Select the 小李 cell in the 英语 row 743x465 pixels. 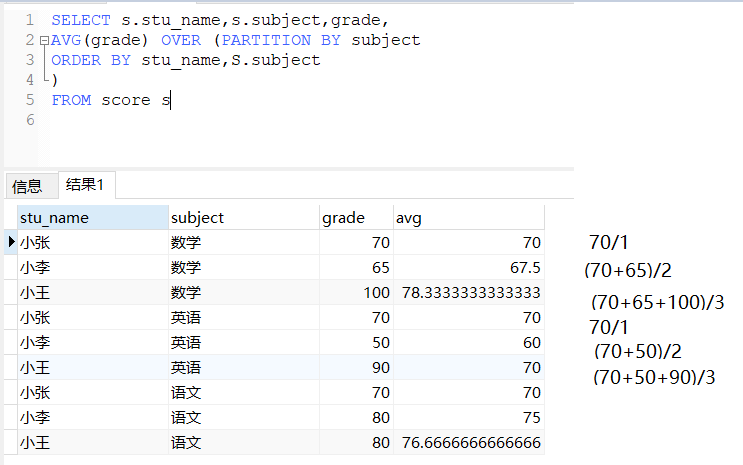(93, 342)
